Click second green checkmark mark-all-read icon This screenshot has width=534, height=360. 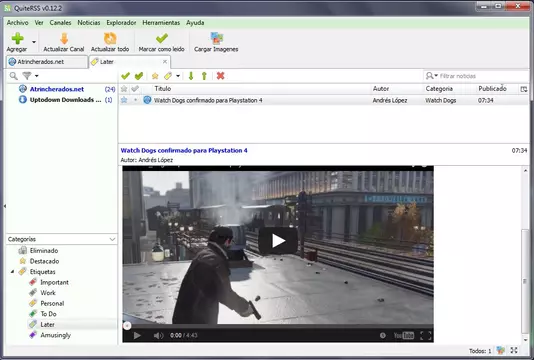point(139,76)
